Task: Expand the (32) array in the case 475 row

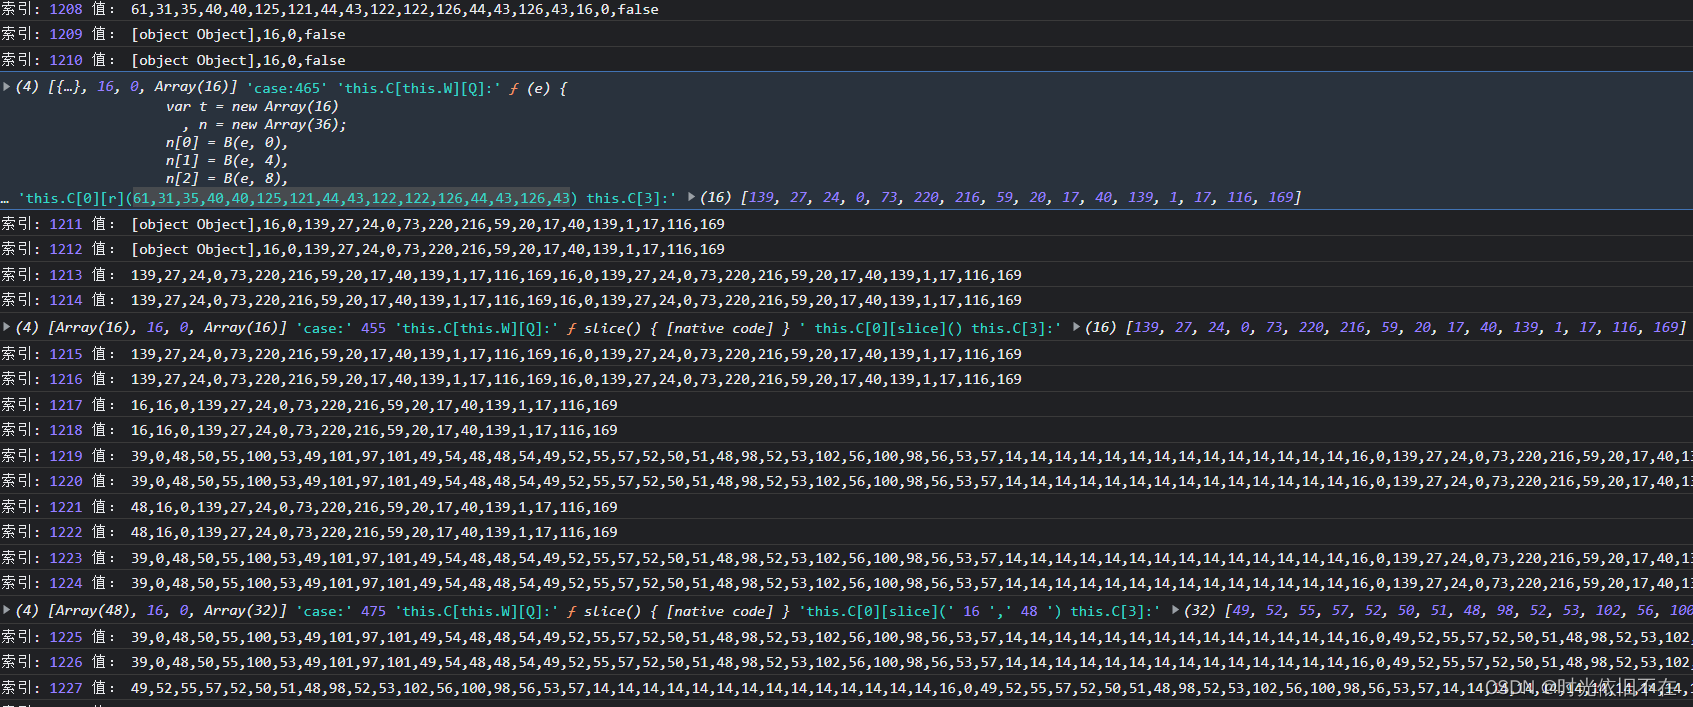Action: click(x=1175, y=610)
